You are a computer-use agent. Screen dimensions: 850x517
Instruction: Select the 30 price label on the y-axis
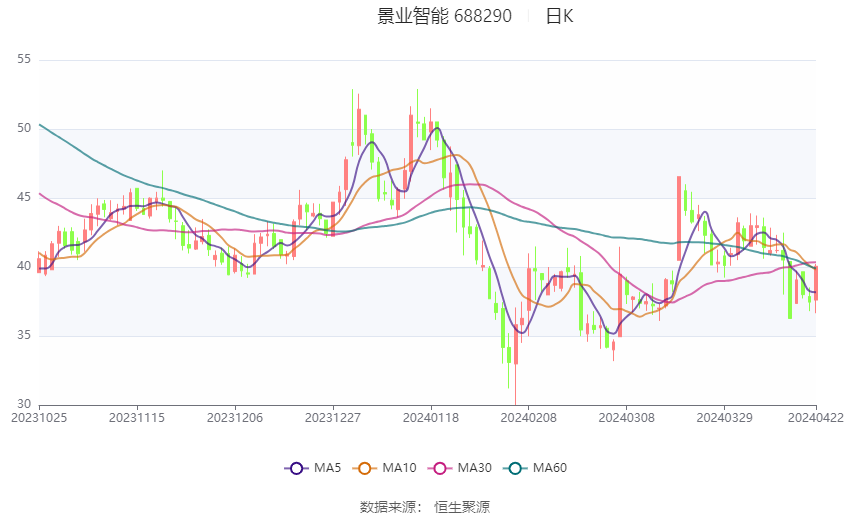click(24, 404)
